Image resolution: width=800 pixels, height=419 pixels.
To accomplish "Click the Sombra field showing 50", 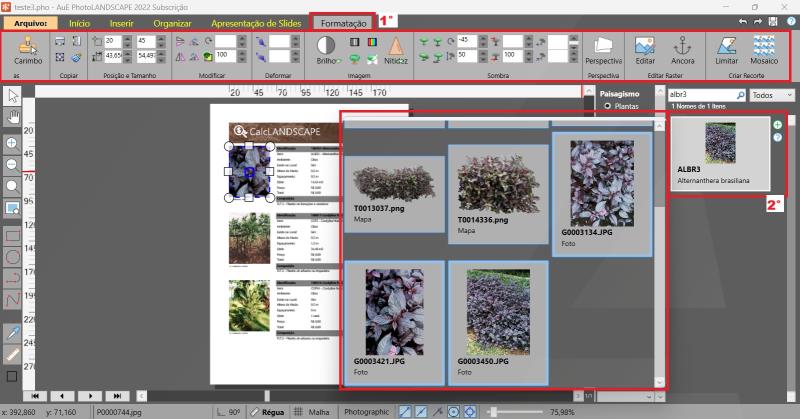I will click(x=467, y=55).
